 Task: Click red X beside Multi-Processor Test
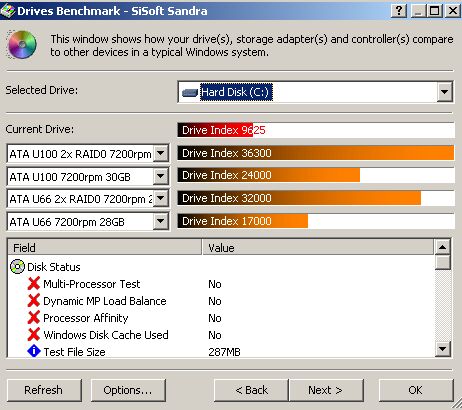click(x=34, y=284)
